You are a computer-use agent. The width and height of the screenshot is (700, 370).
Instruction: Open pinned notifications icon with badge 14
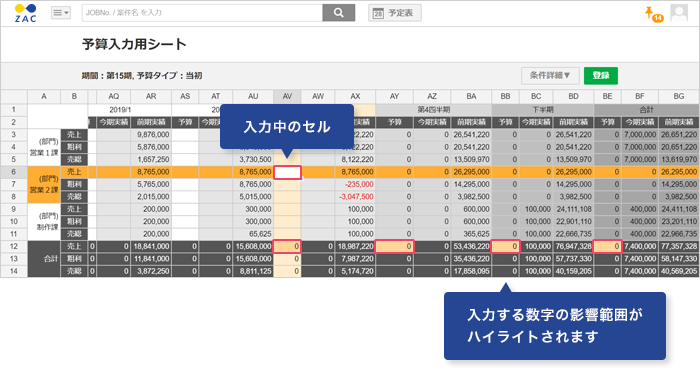pyautogui.click(x=654, y=14)
